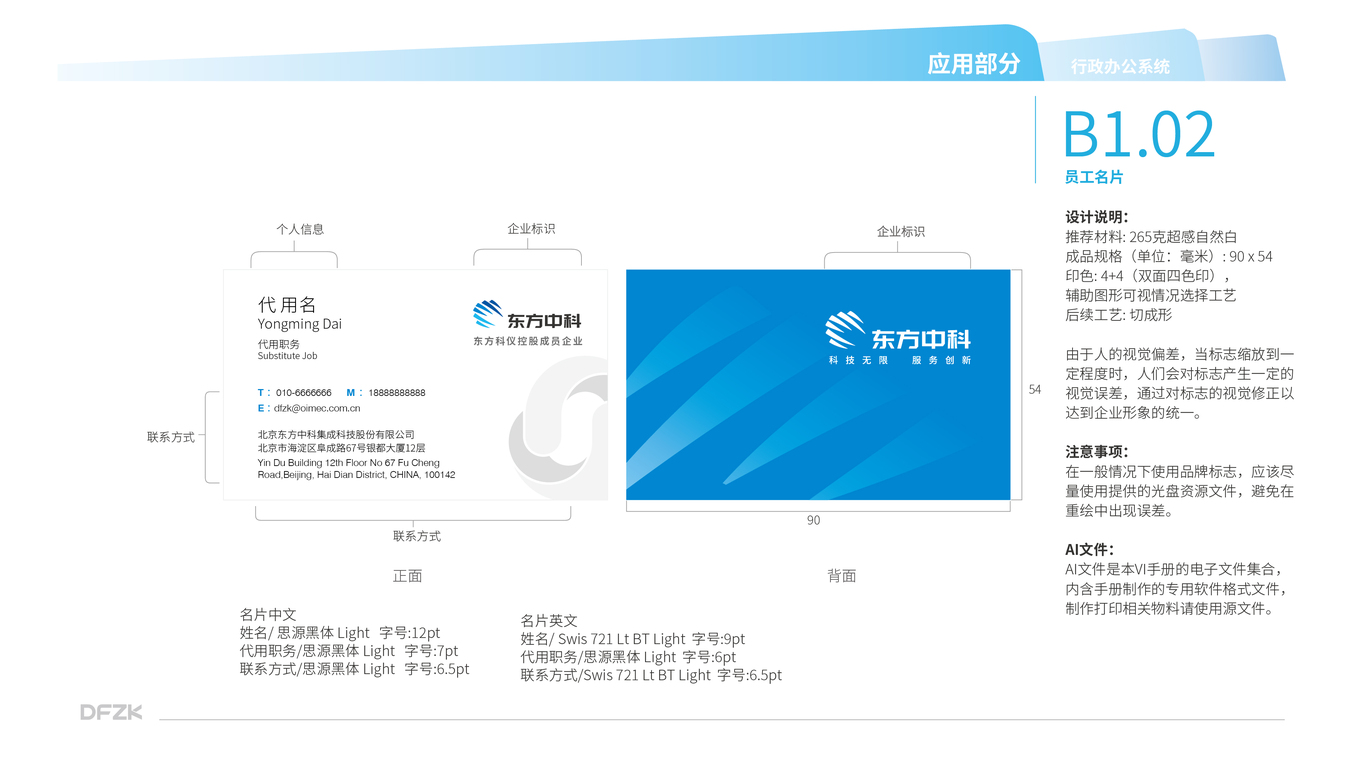The width and height of the screenshot is (1366, 768).
Task: Click the blue back-side card preview
Action: tap(818, 385)
